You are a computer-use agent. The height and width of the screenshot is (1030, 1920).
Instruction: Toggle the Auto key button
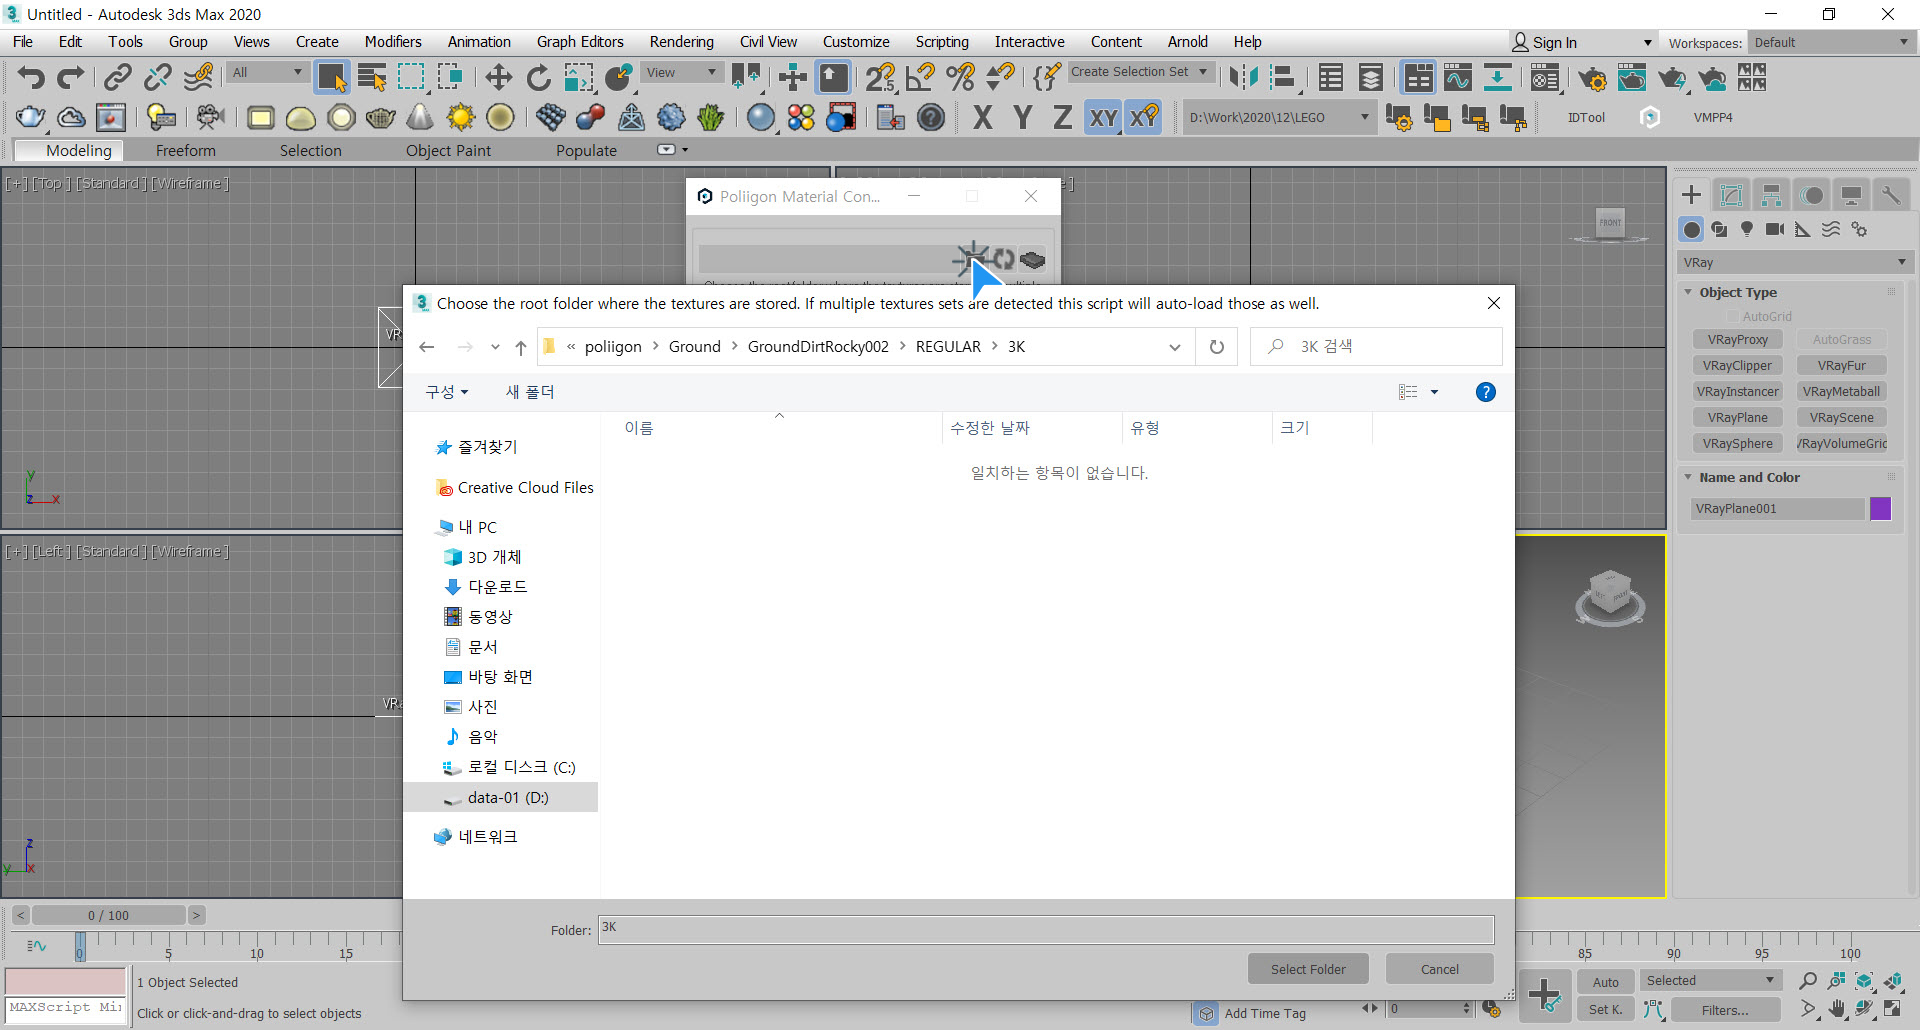[1606, 982]
